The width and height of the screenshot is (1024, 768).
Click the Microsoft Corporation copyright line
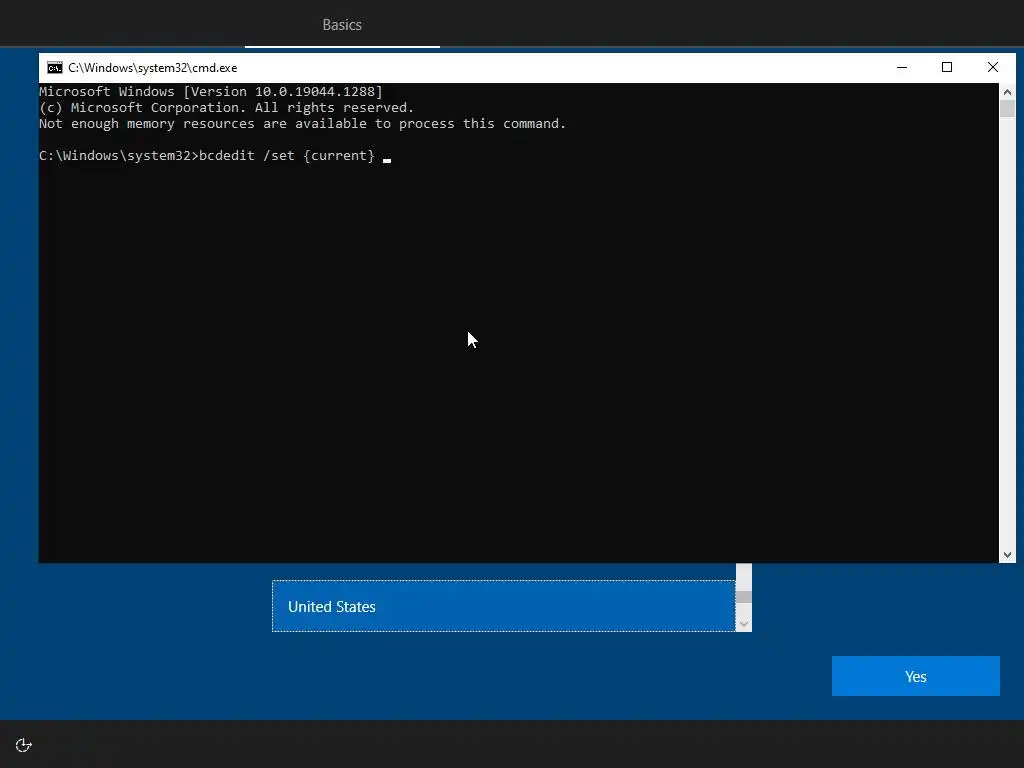227,108
